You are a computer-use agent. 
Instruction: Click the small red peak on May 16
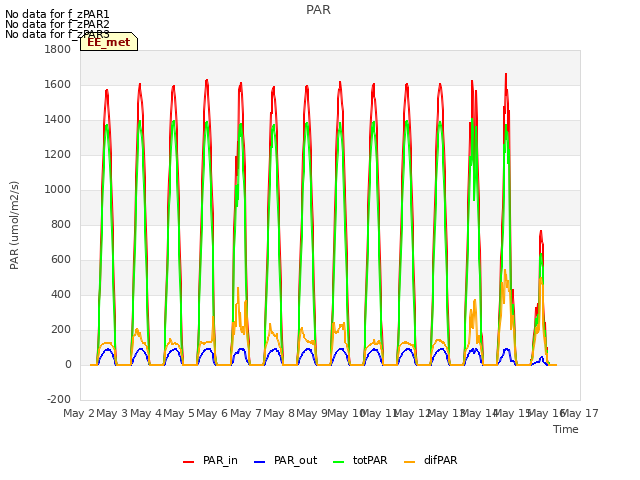[541, 233]
